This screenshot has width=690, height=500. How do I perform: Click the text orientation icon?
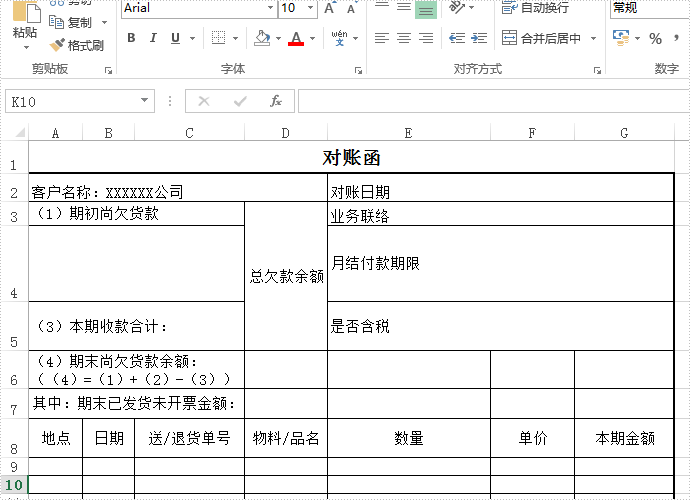pos(457,7)
